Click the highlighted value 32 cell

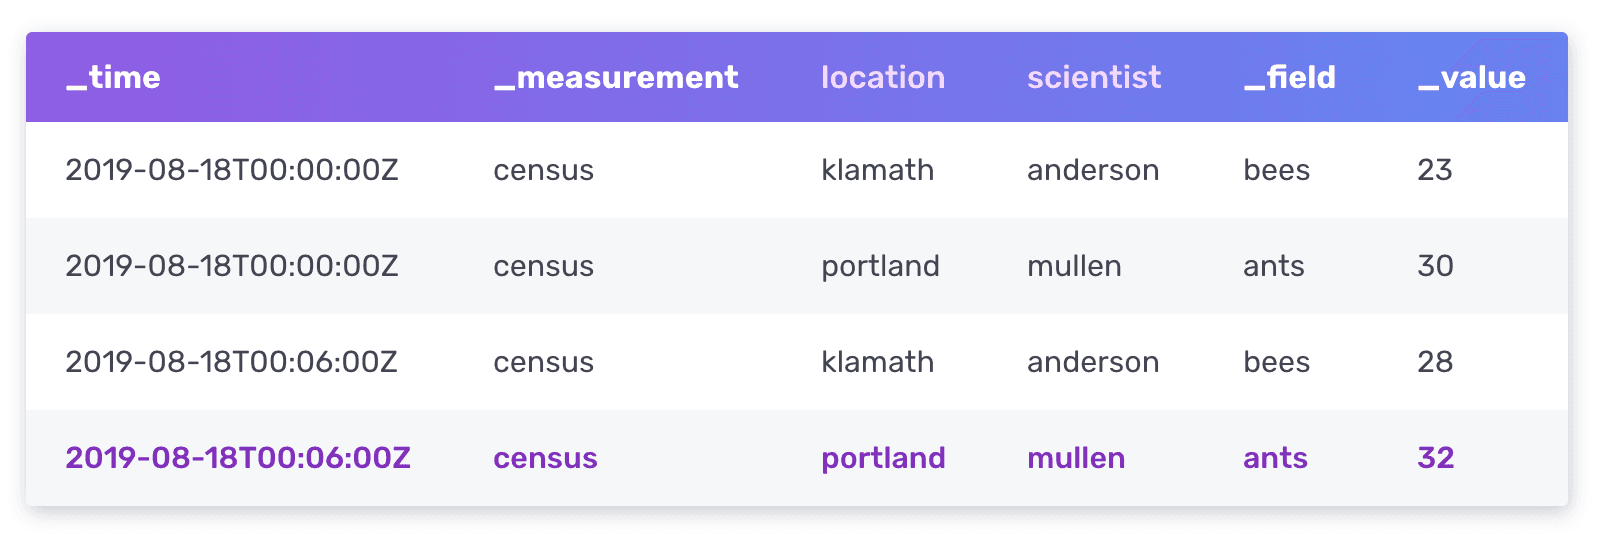[1435, 458]
